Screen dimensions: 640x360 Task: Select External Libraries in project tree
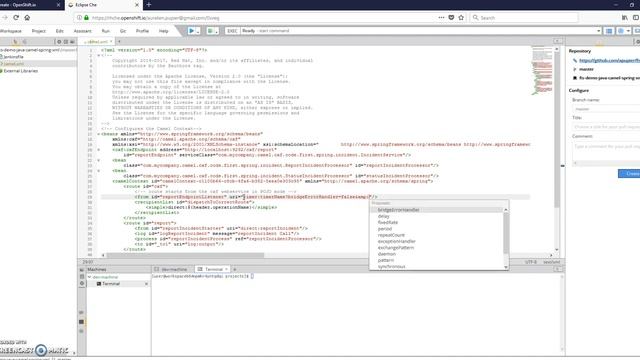click(20, 71)
